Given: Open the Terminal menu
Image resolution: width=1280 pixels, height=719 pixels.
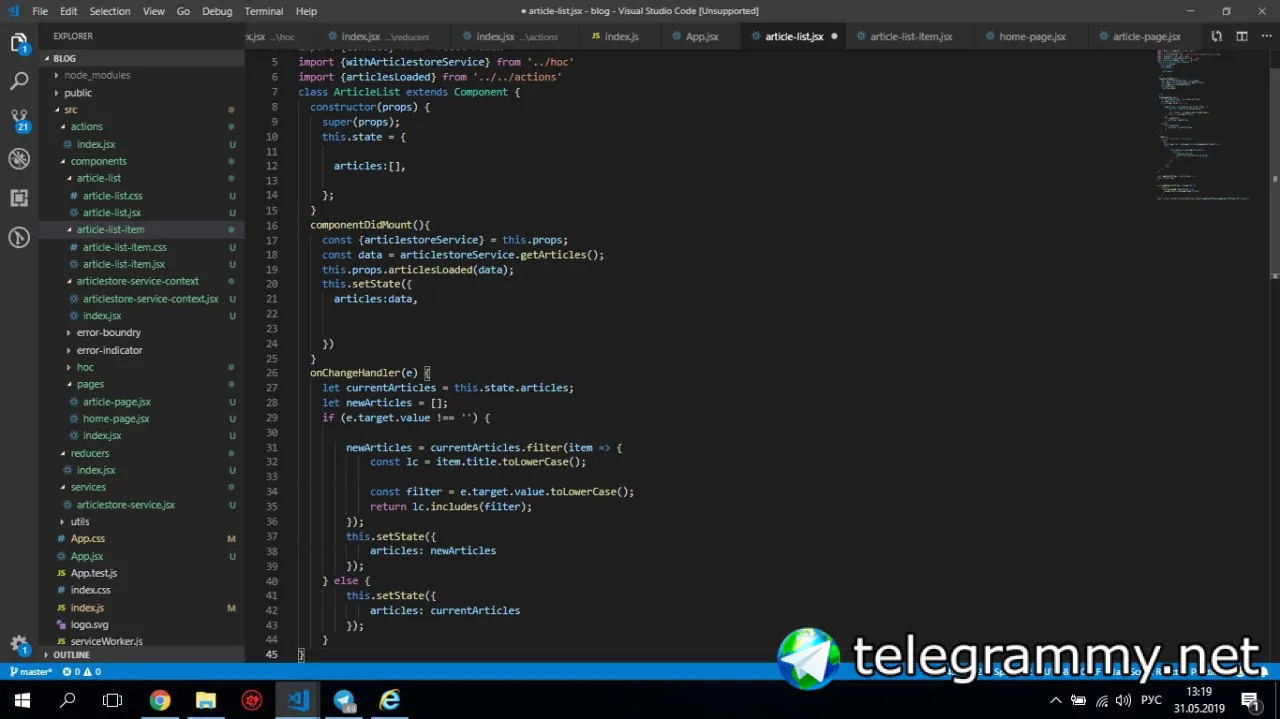Looking at the screenshot, I should coord(264,11).
